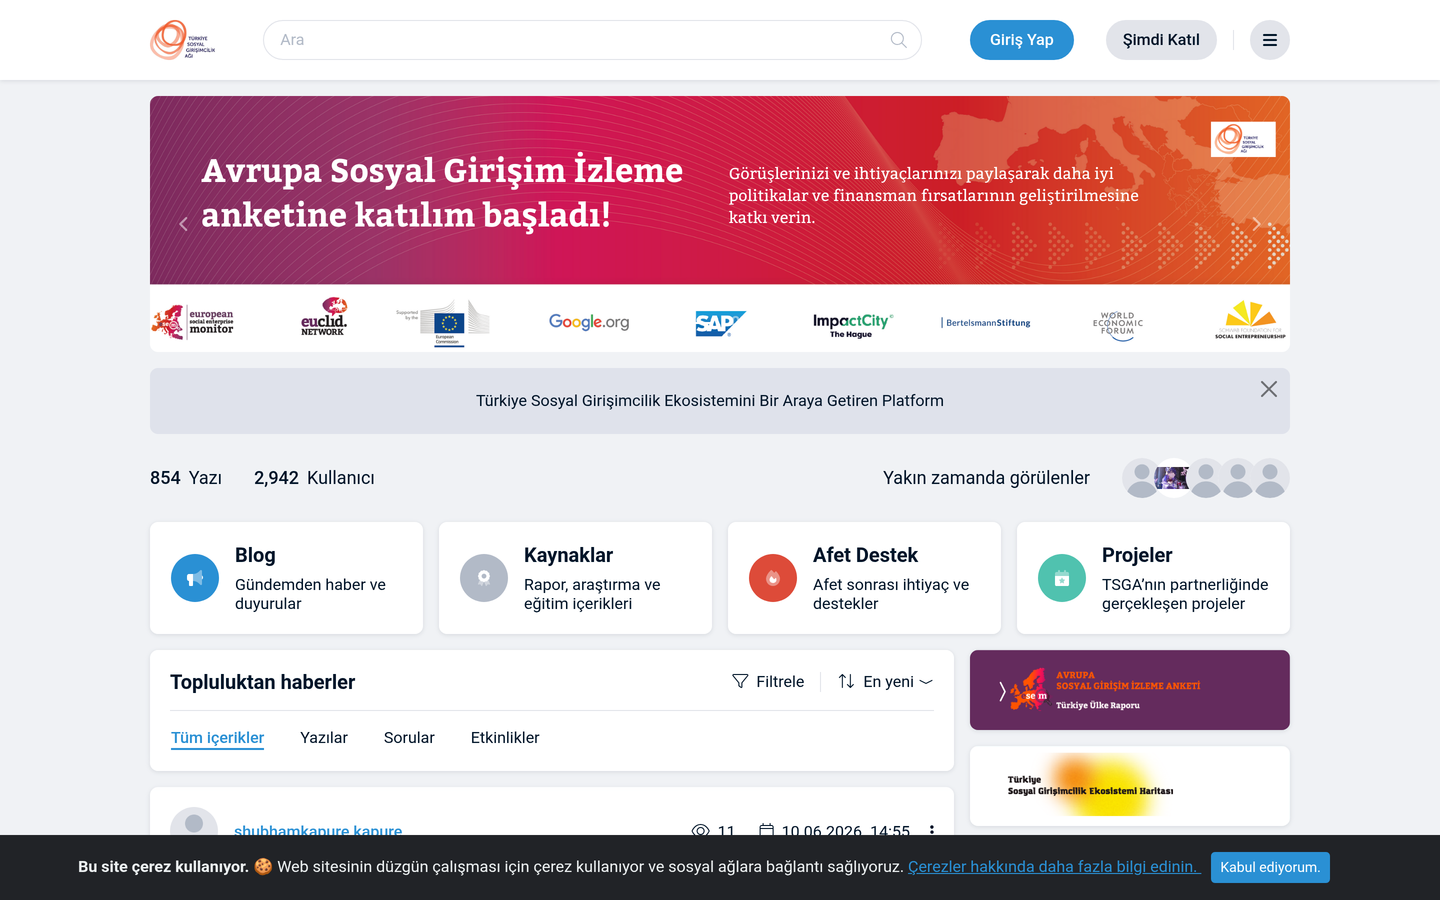Click the ImpactCity The Hague logo

pos(852,325)
